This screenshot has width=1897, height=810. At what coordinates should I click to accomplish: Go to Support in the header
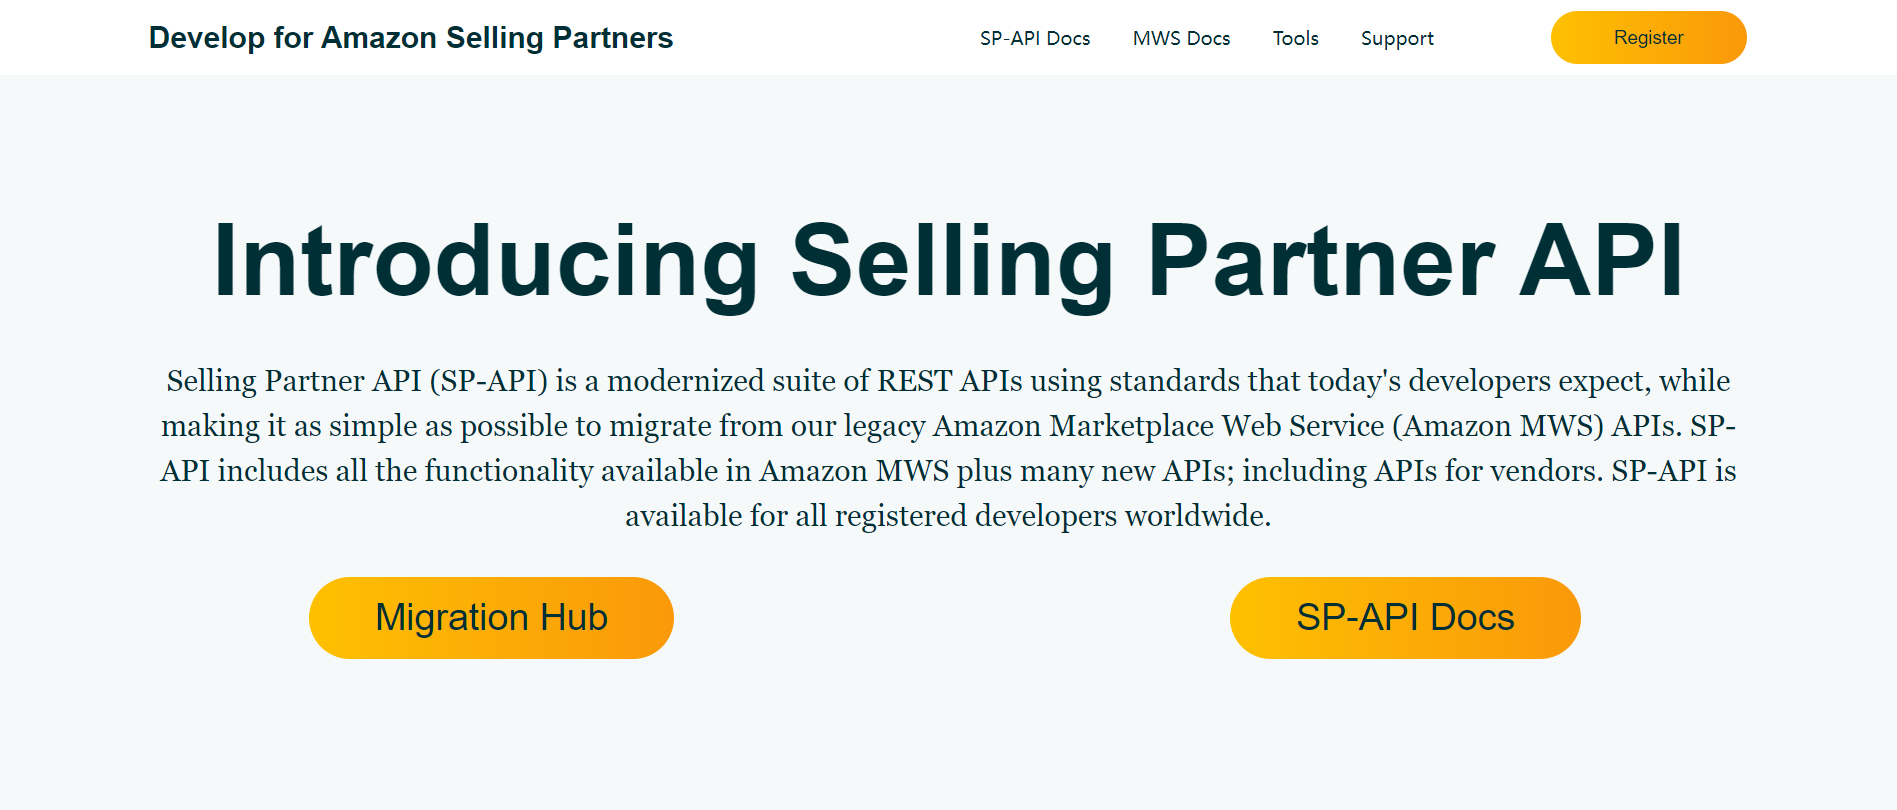tap(1396, 38)
